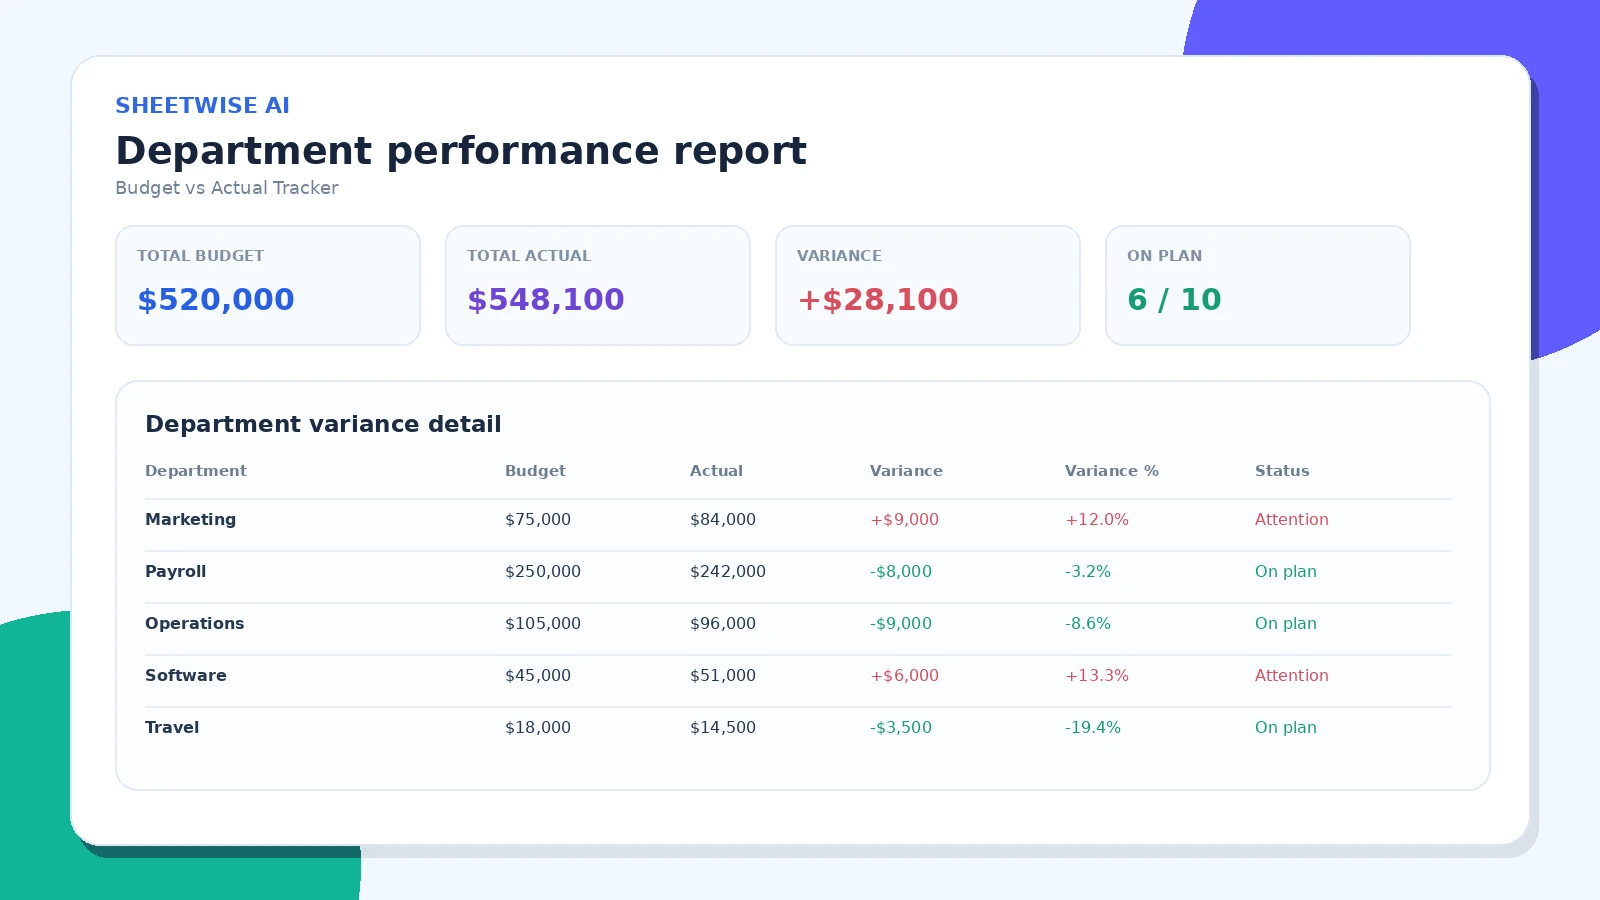Viewport: 1600px width, 900px height.
Task: Click Payroll's $242,000 actual value
Action: [x=727, y=572]
